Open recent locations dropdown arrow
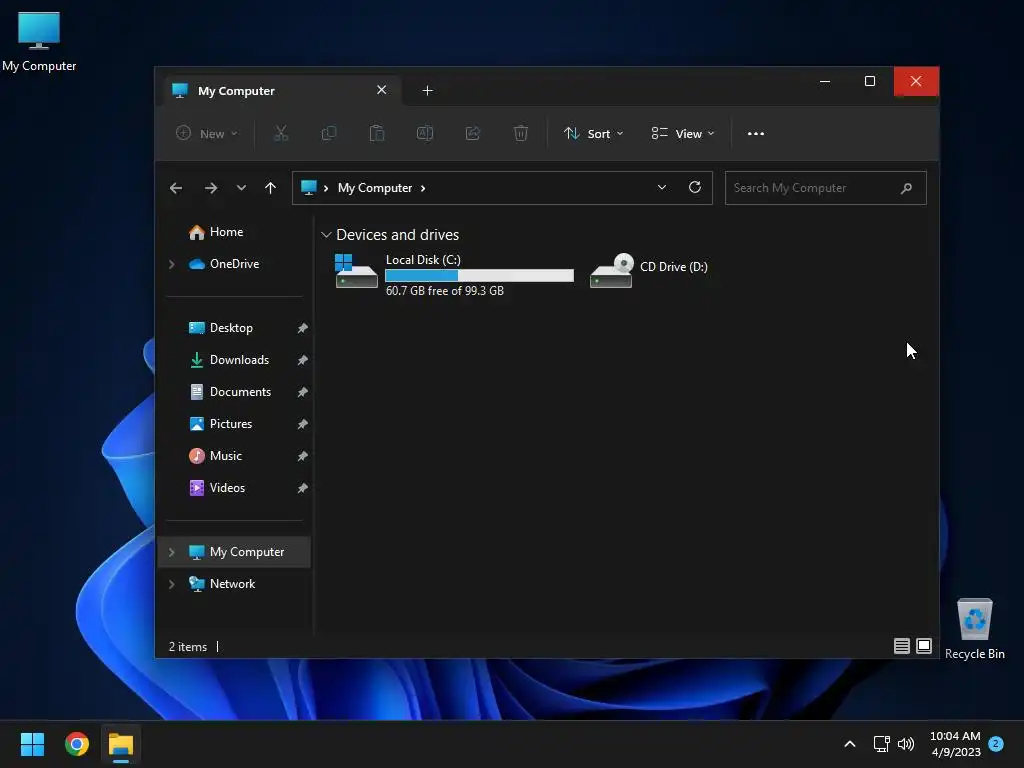Viewport: 1024px width, 768px height. 241,188
